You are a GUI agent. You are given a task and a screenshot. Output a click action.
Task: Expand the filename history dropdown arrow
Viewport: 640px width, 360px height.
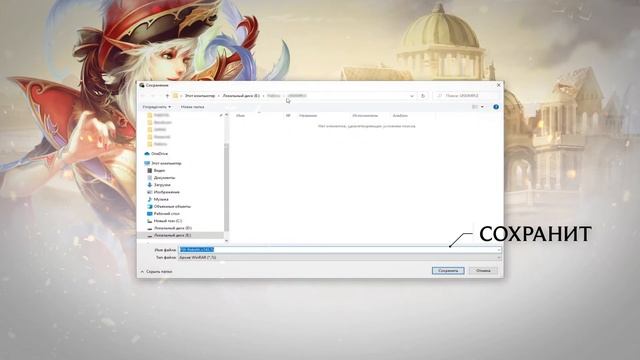499,249
